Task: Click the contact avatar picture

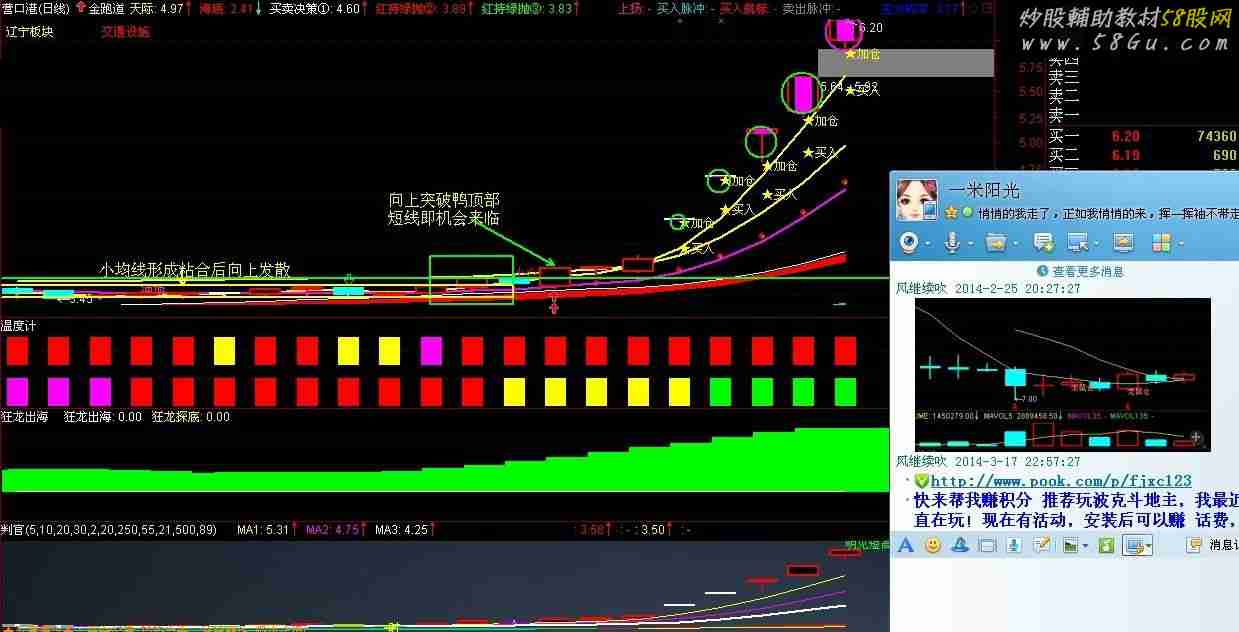Action: [x=916, y=200]
